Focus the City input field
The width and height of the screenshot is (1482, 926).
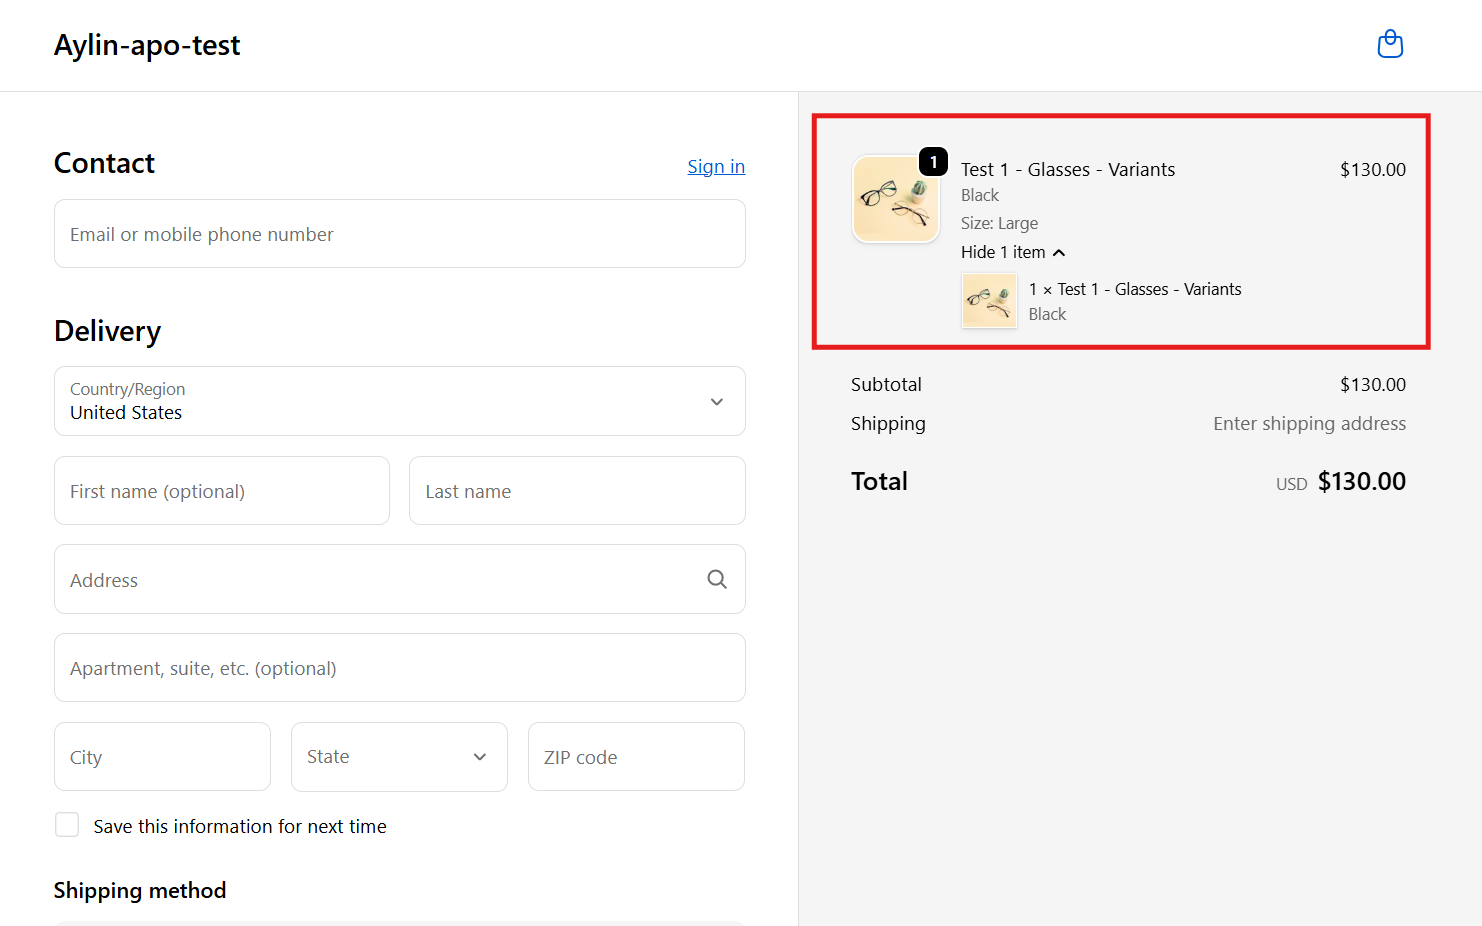162,757
